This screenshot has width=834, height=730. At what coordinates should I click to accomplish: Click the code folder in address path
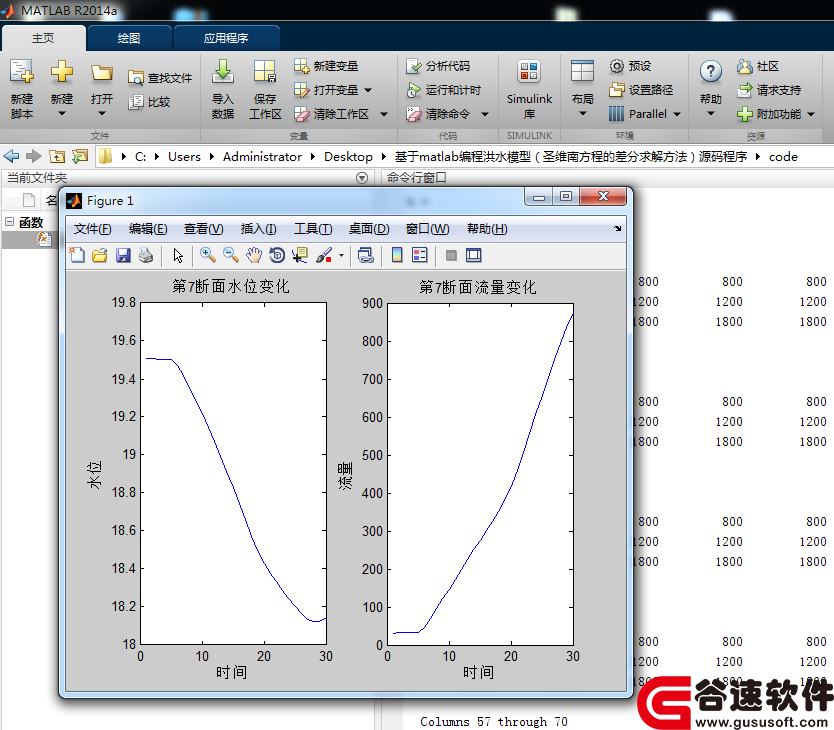[x=783, y=157]
